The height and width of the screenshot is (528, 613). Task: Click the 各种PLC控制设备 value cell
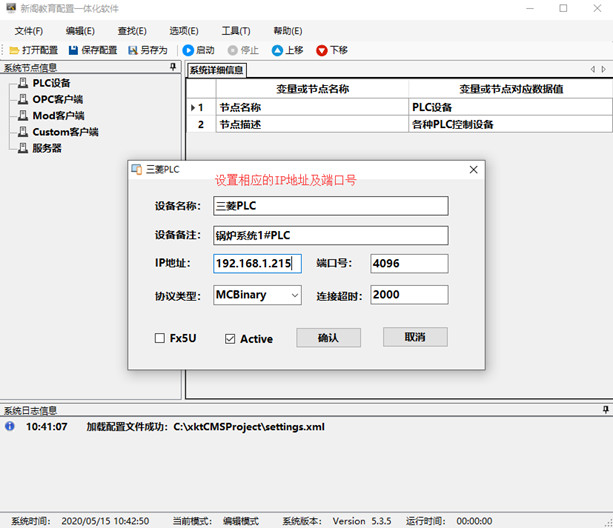510,124
